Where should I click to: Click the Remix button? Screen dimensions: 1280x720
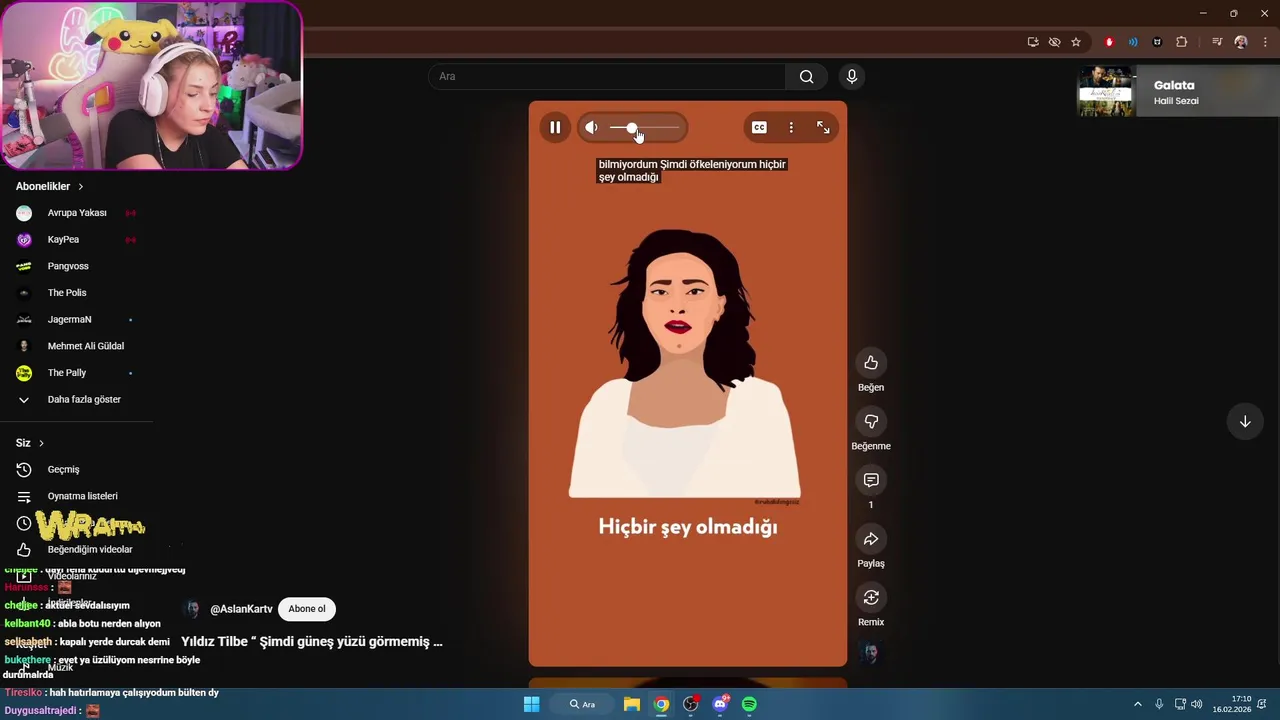[x=871, y=597]
